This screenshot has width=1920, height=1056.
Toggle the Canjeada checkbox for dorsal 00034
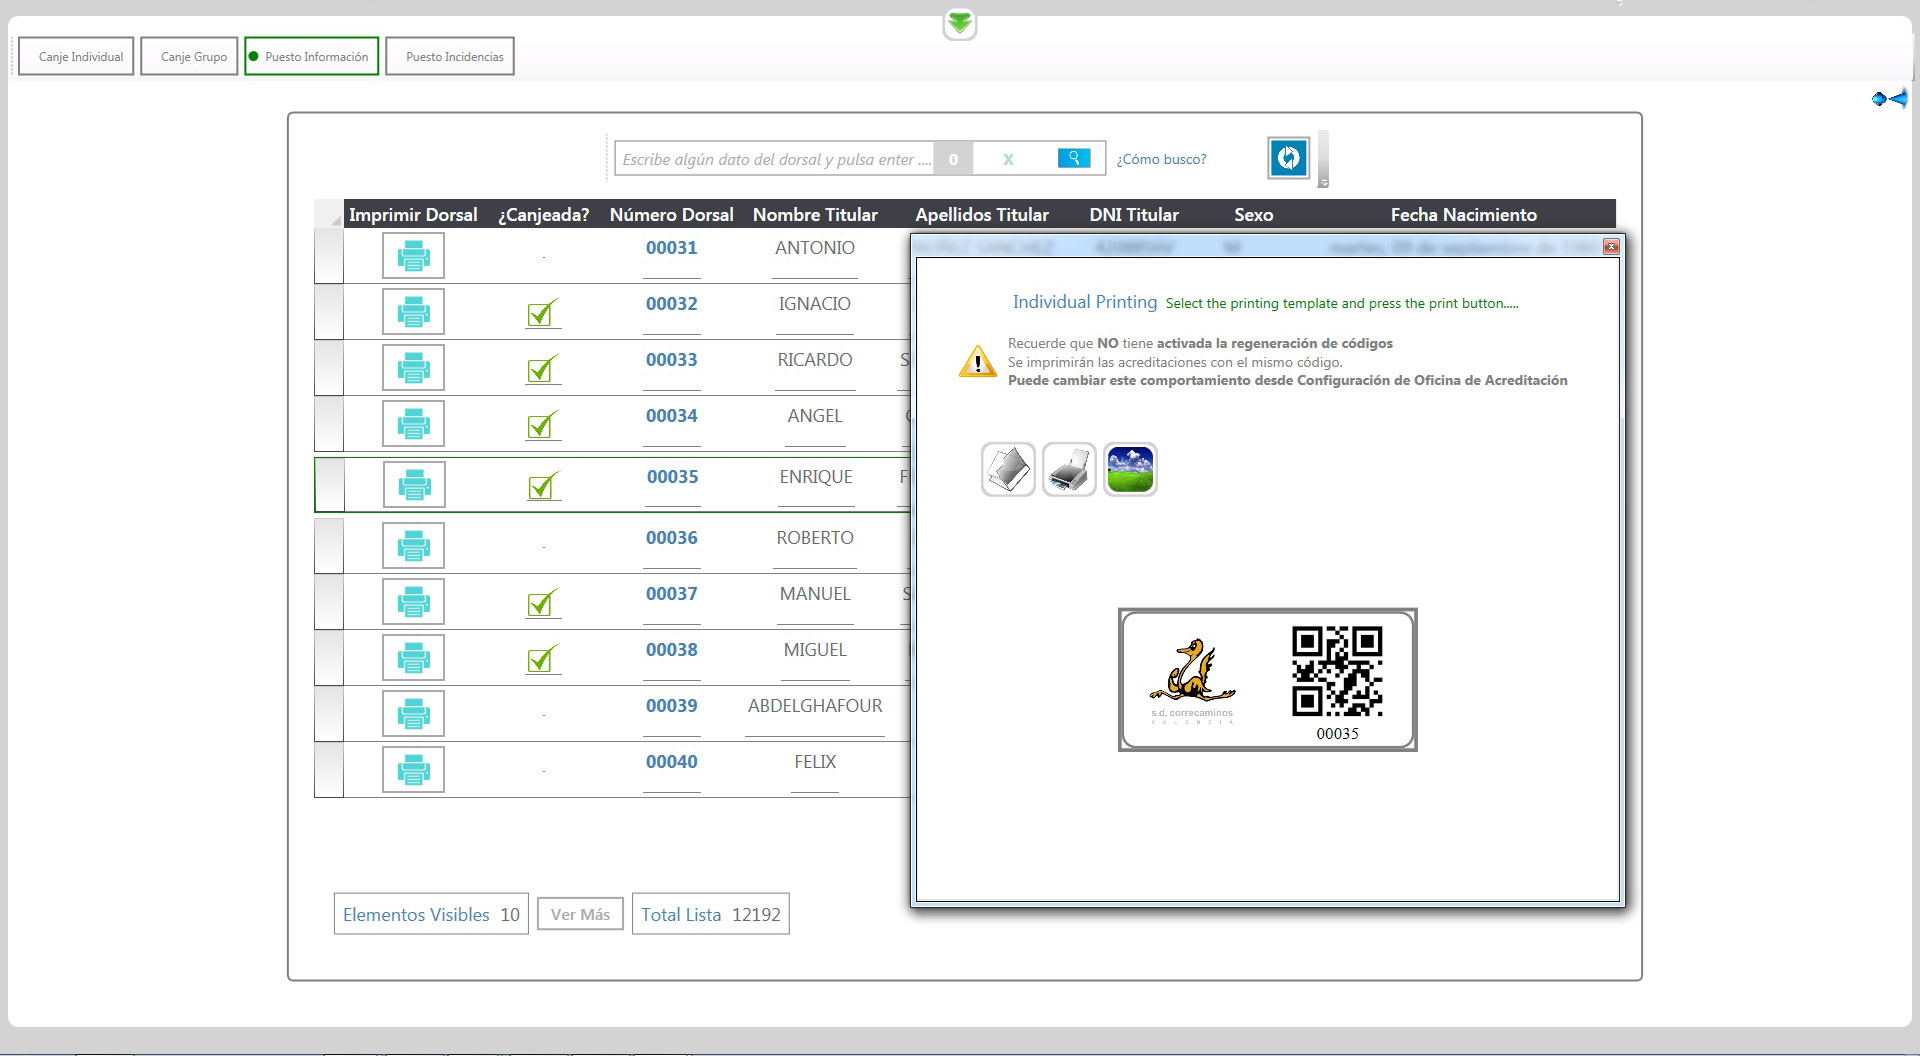(x=542, y=425)
